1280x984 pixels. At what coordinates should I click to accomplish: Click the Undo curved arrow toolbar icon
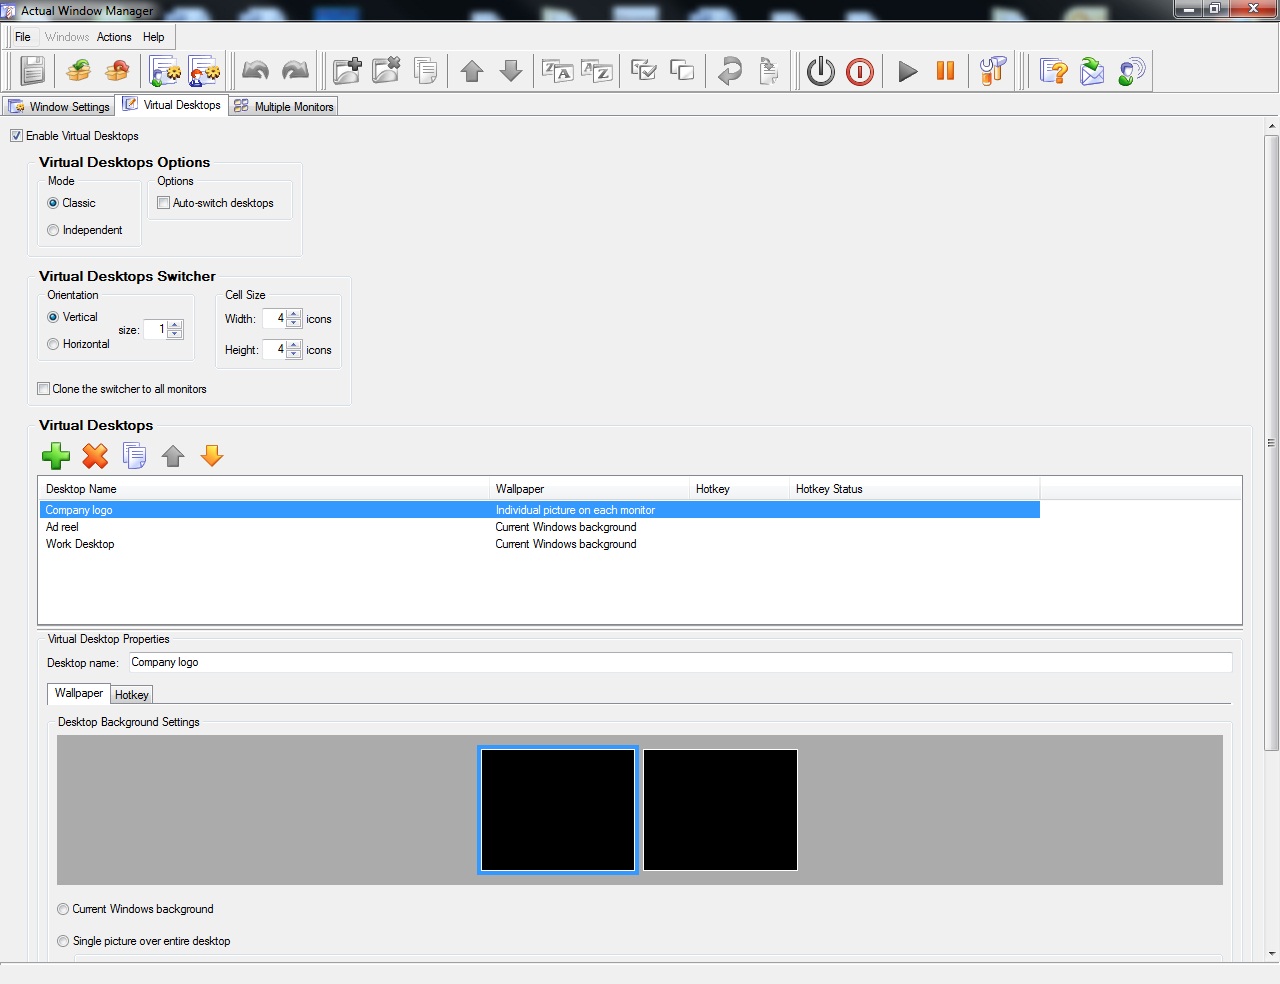255,71
